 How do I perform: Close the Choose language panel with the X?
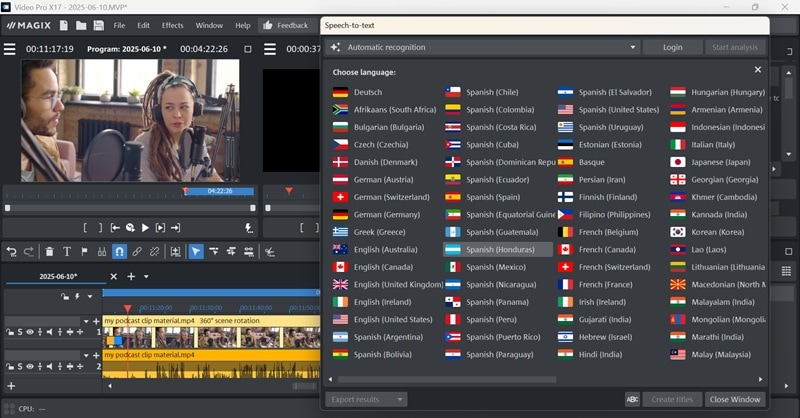tap(758, 69)
